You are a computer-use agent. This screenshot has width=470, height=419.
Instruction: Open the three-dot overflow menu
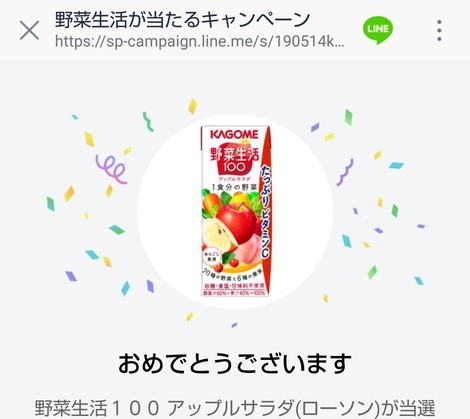[x=439, y=31]
